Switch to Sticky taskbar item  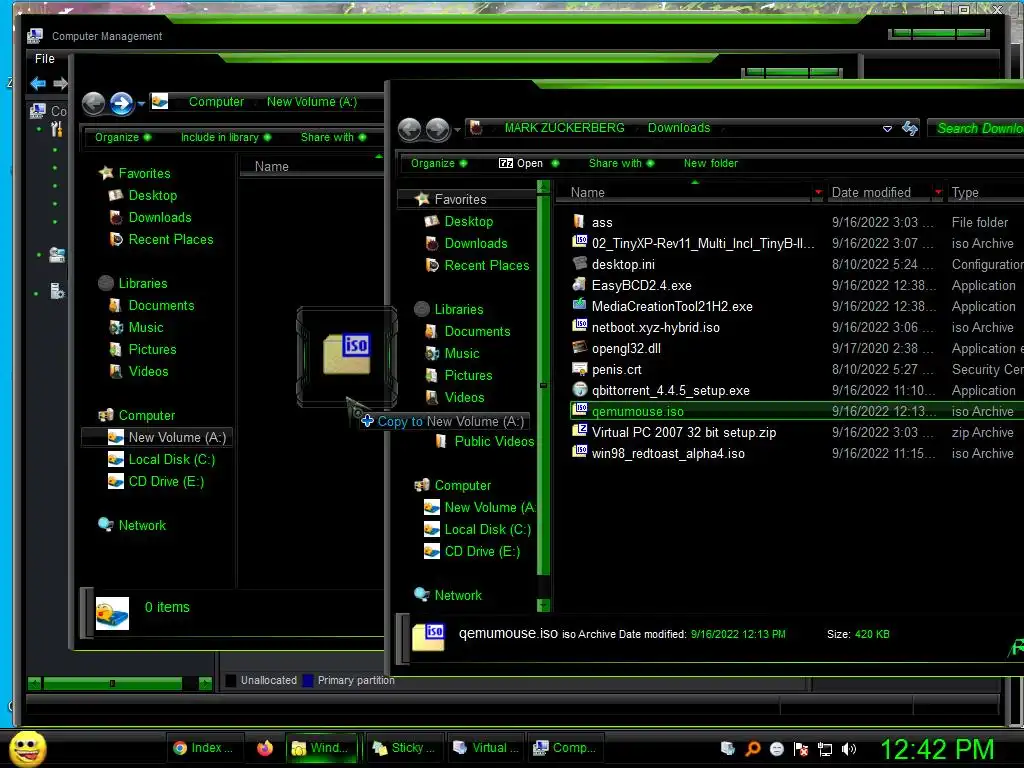[x=404, y=748]
